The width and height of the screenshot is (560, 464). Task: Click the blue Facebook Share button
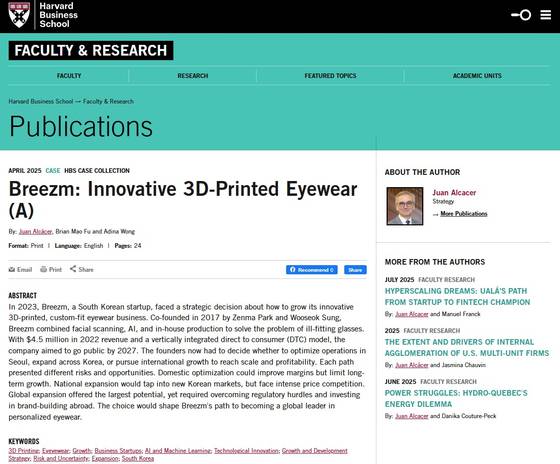pos(355,270)
